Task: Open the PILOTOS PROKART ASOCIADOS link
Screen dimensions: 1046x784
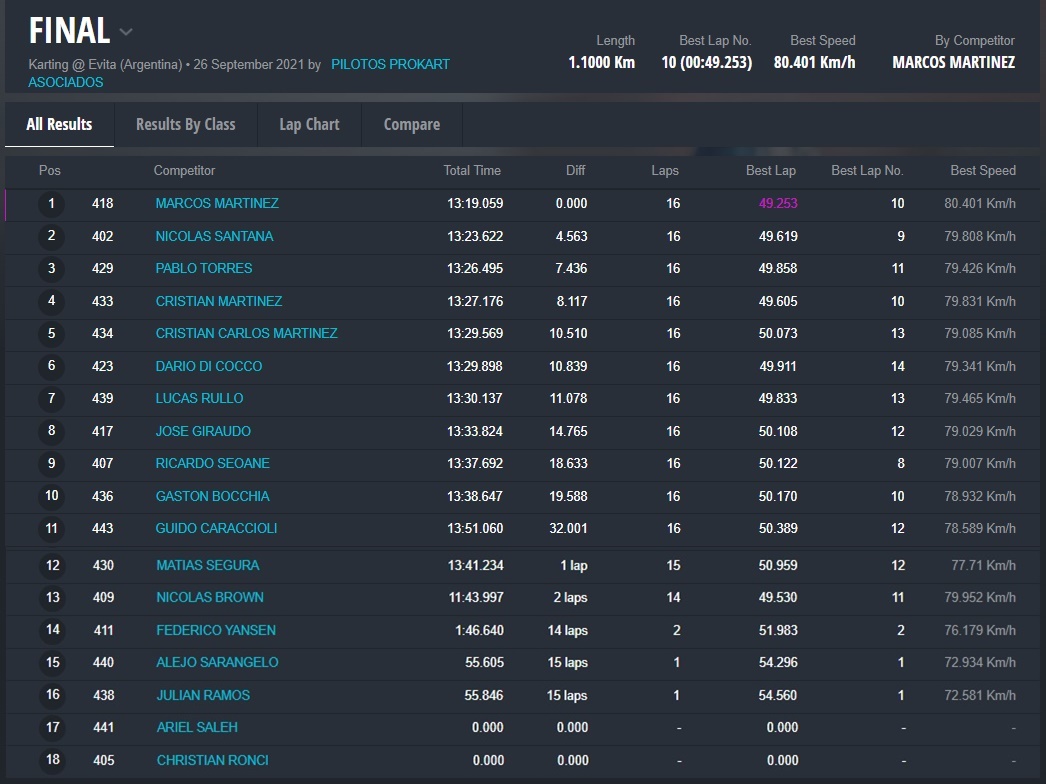Action: (x=390, y=64)
